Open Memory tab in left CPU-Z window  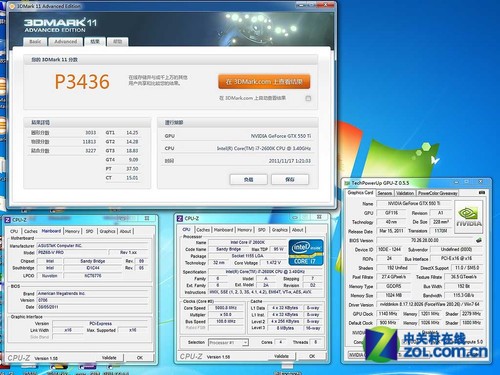[x=72, y=231]
